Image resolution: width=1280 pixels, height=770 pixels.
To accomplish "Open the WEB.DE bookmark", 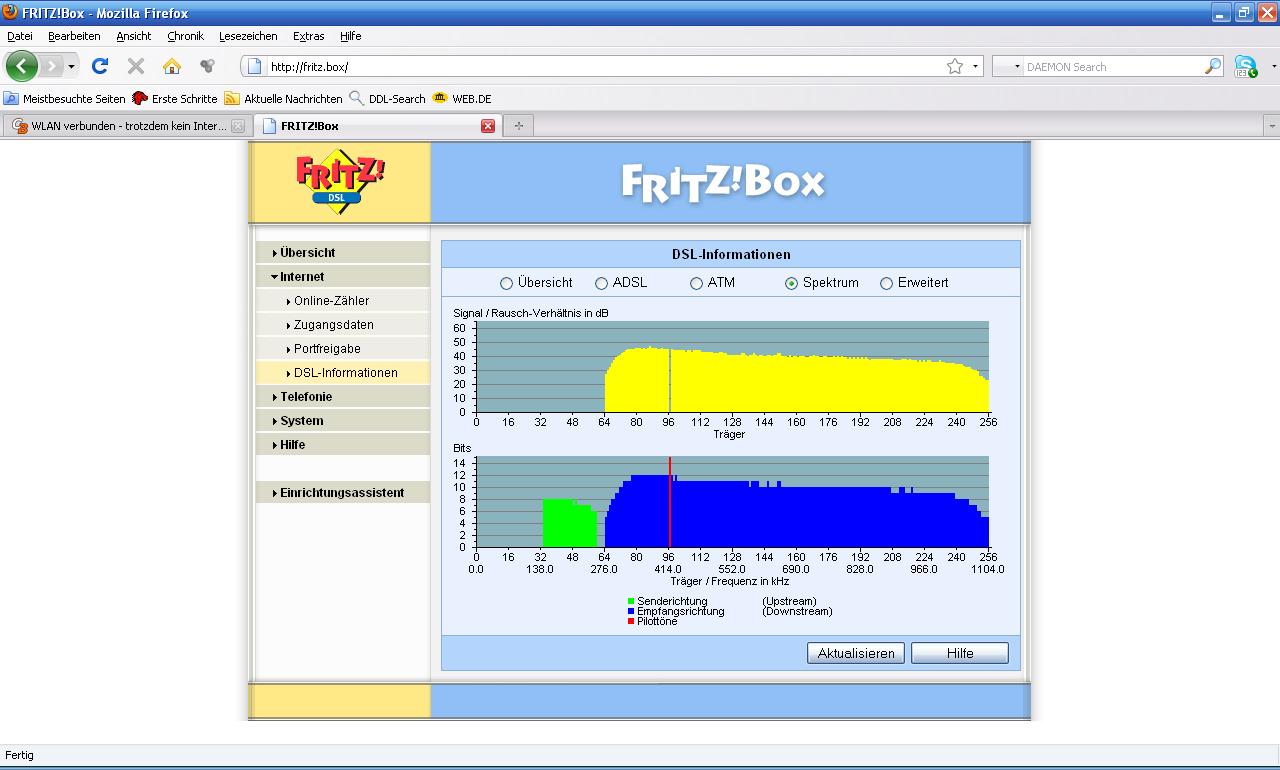I will pos(462,99).
